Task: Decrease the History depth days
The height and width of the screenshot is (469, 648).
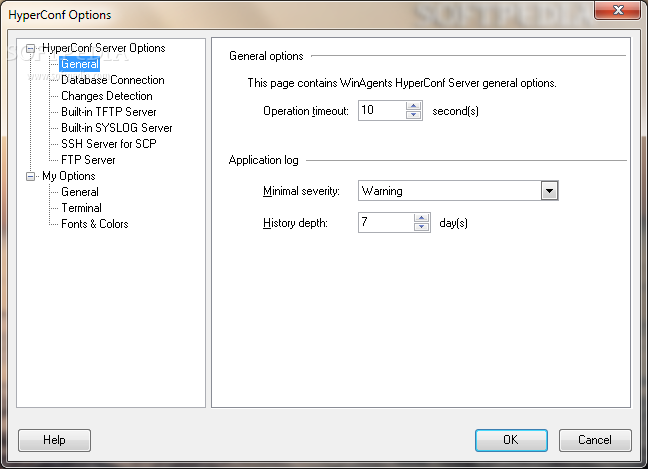Action: [x=422, y=227]
